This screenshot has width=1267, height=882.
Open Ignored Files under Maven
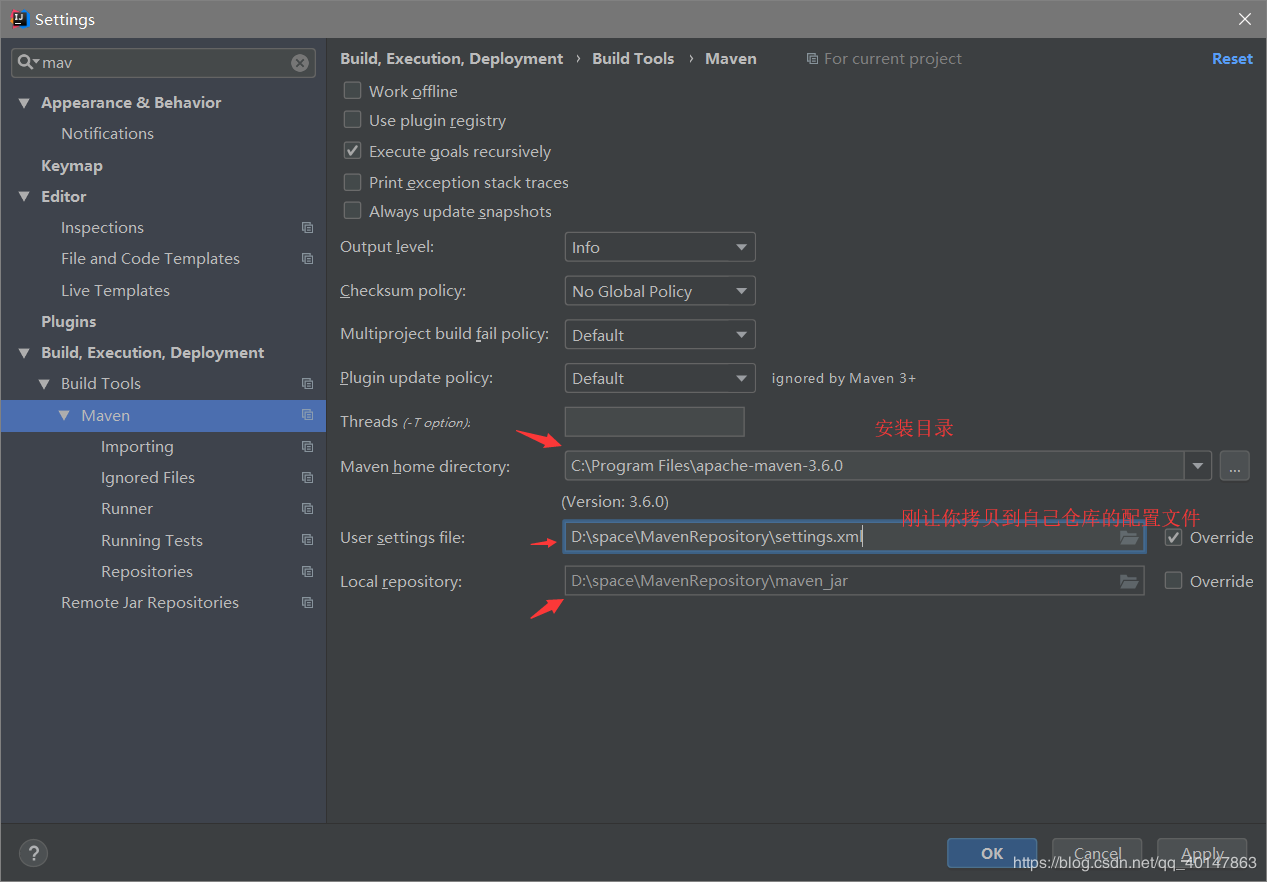pos(148,478)
